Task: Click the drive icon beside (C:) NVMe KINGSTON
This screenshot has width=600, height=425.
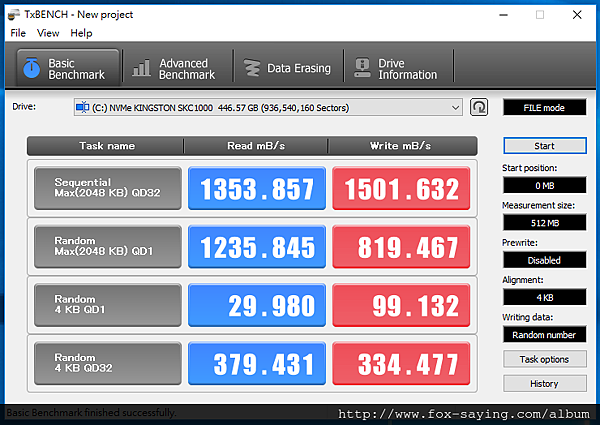Action: pos(82,107)
